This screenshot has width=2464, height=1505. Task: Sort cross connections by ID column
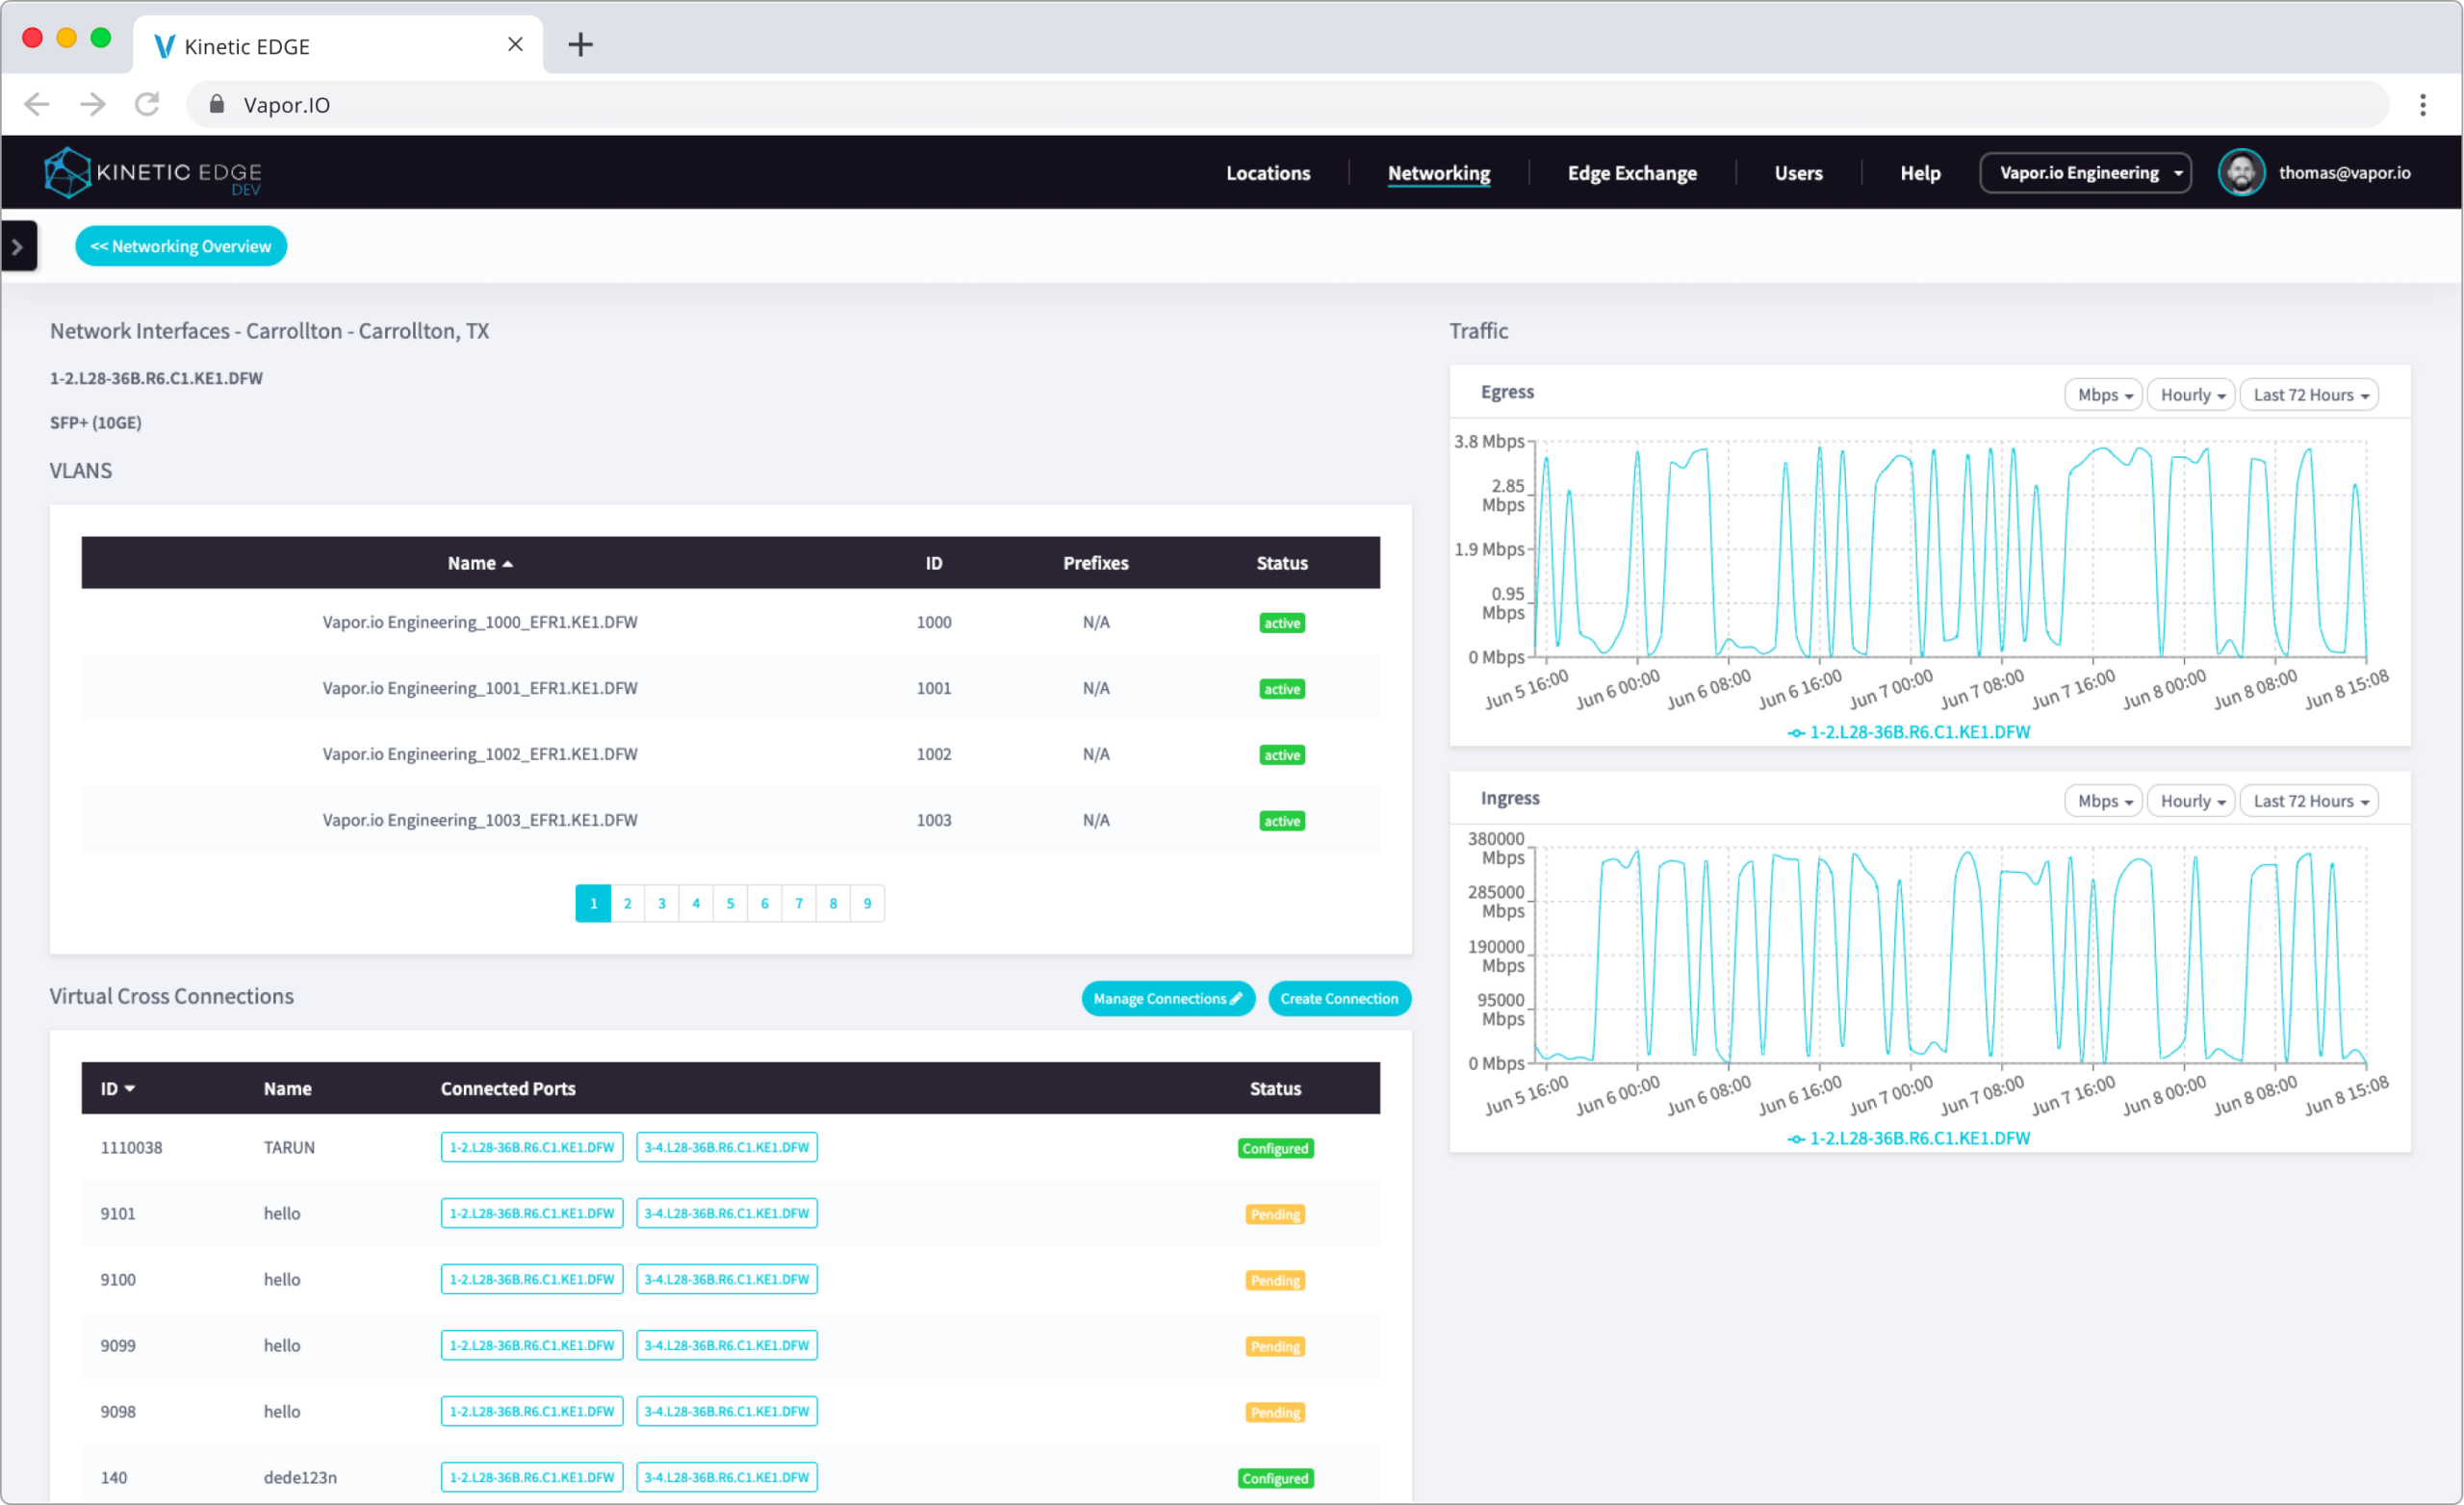118,1089
